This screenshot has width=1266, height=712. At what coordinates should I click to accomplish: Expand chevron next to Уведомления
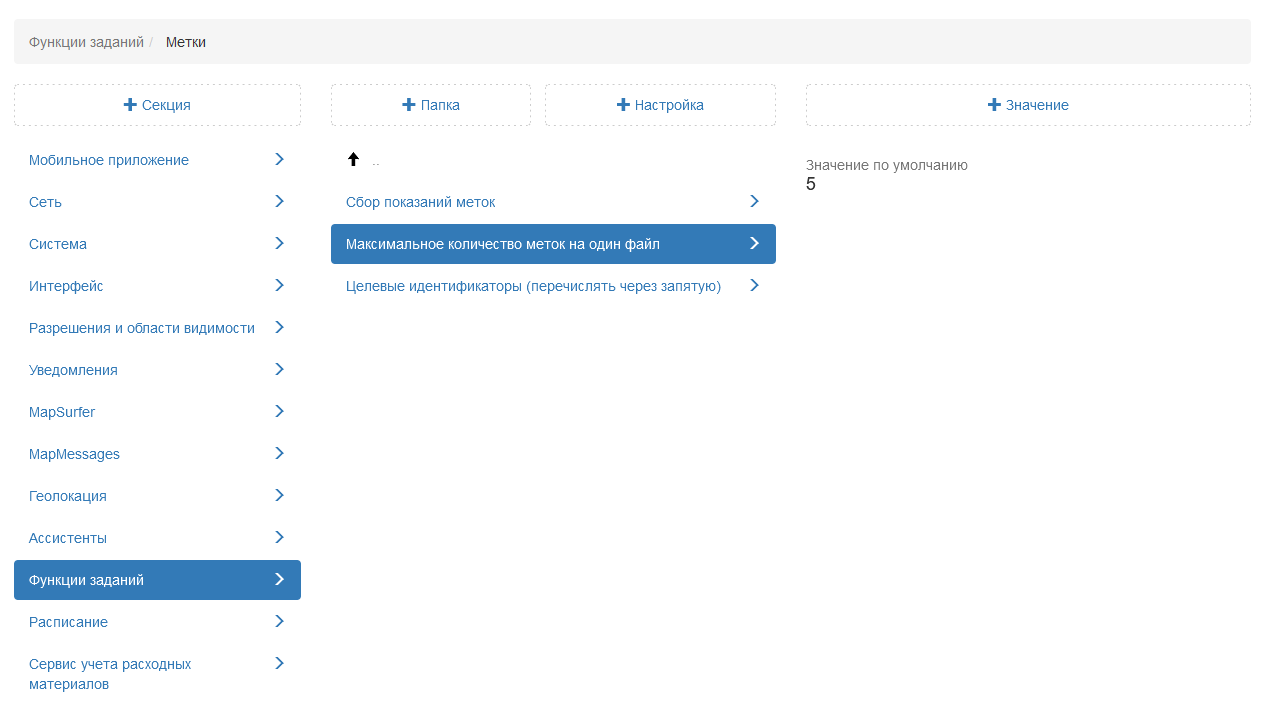279,369
